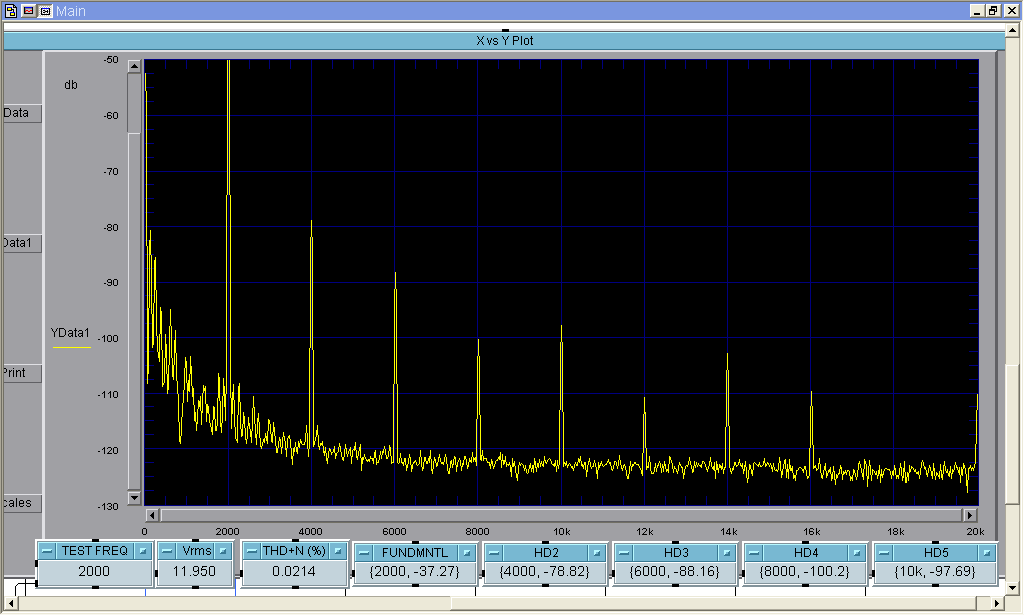The image size is (1024, 615).
Task: Minimize the HD4 display object
Action: coord(754,553)
